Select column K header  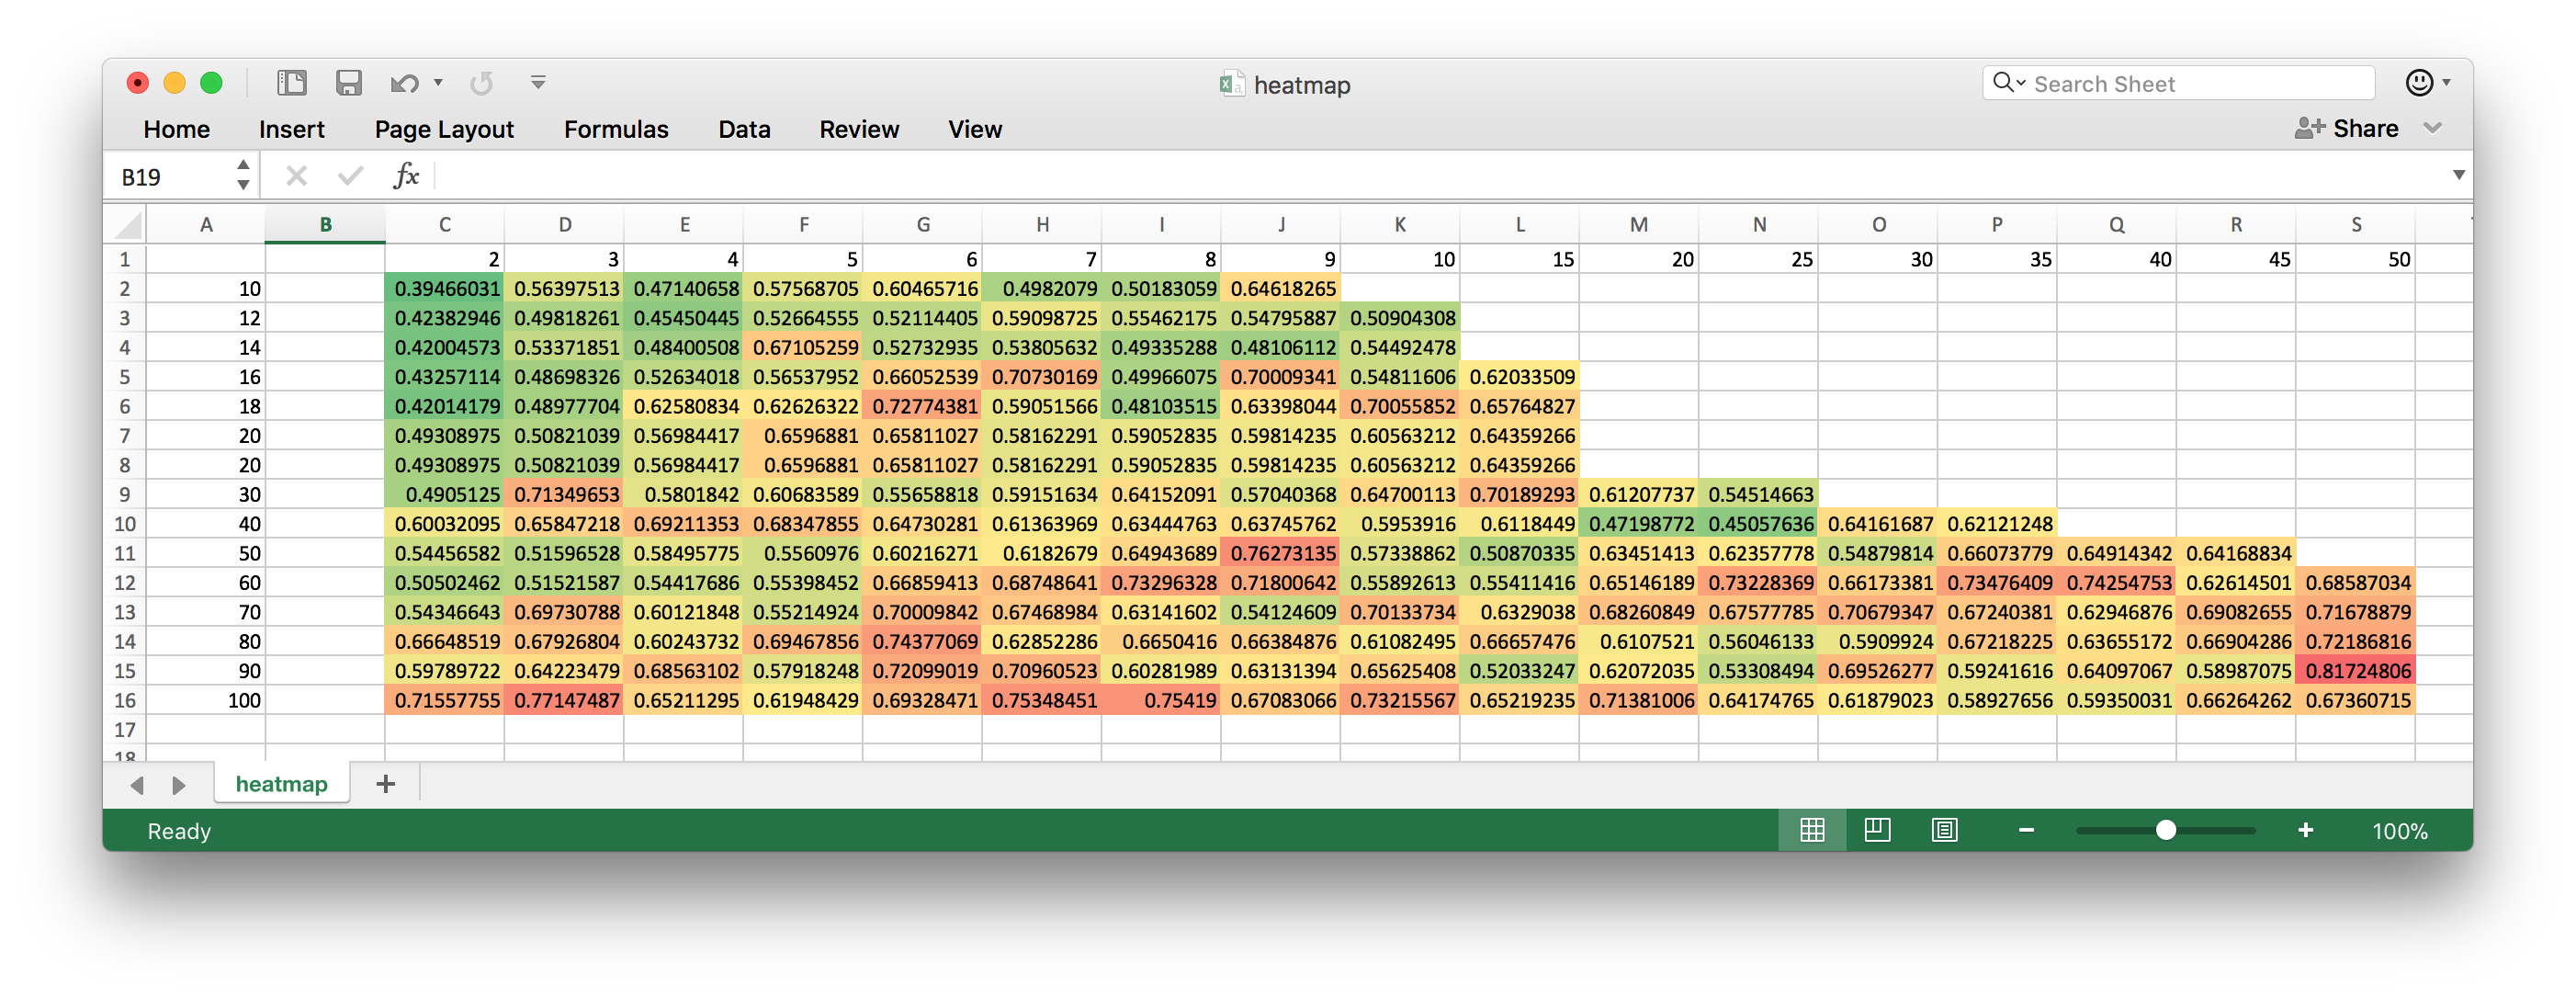1400,225
